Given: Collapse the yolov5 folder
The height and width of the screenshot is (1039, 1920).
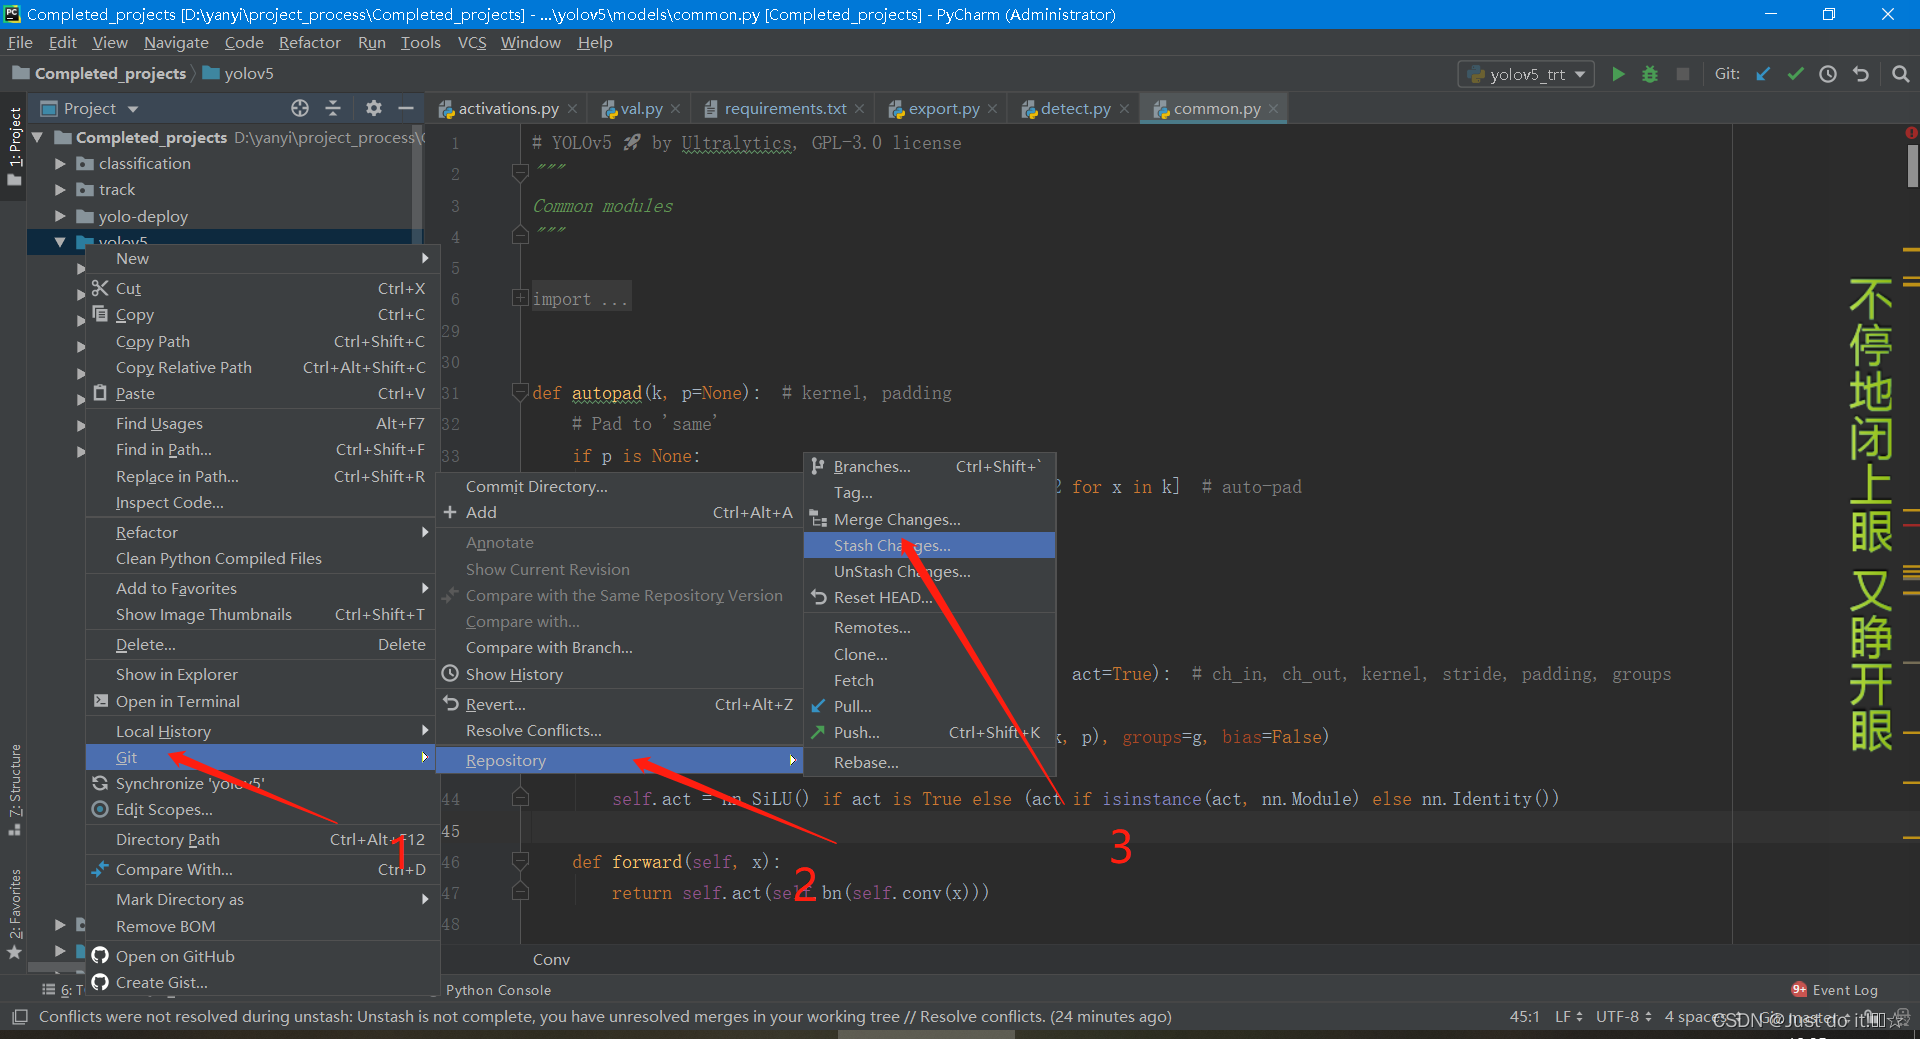Looking at the screenshot, I should point(60,241).
